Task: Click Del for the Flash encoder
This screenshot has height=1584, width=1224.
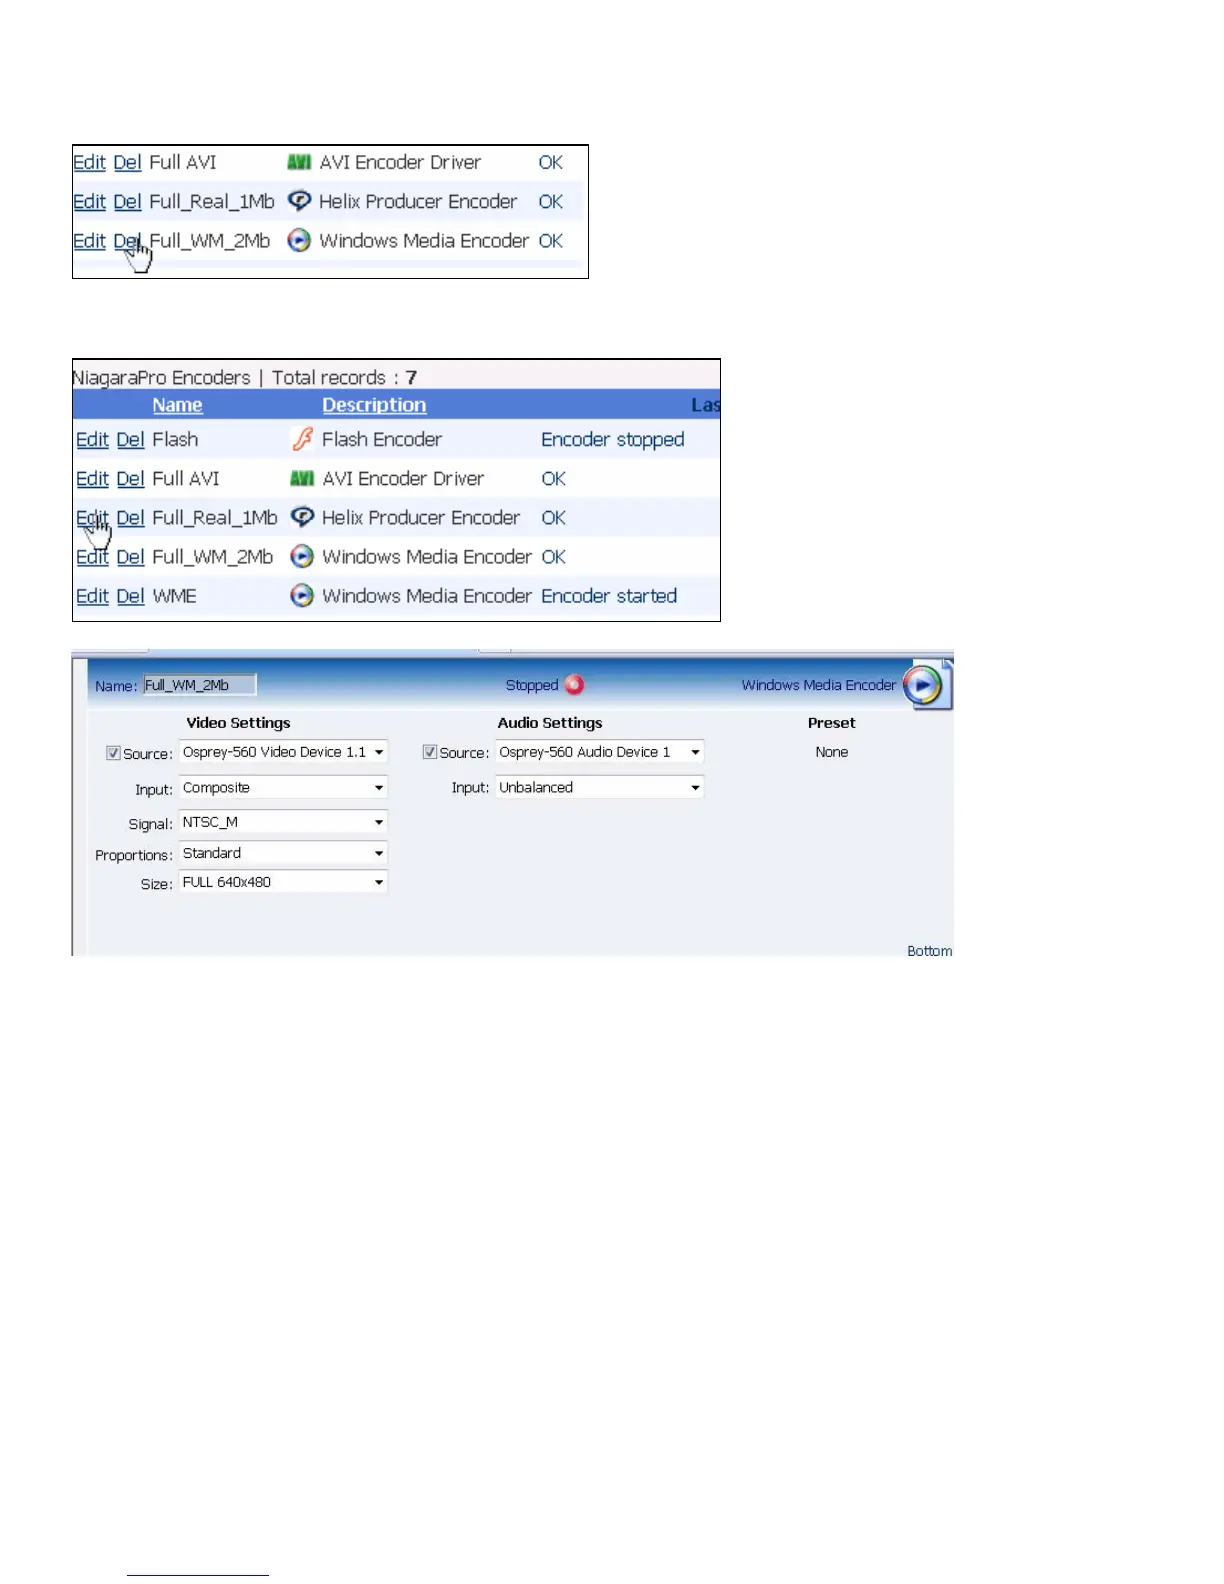Action: [x=130, y=440]
